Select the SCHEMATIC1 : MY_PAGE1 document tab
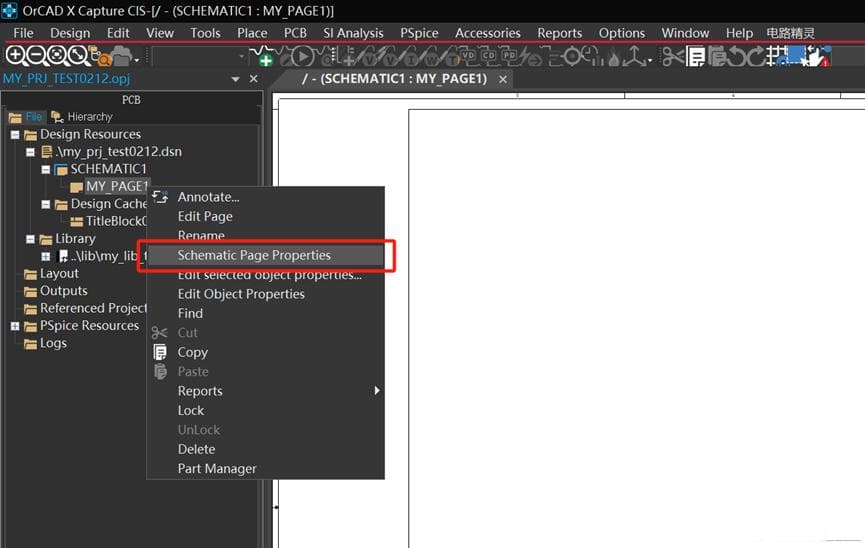 click(394, 79)
